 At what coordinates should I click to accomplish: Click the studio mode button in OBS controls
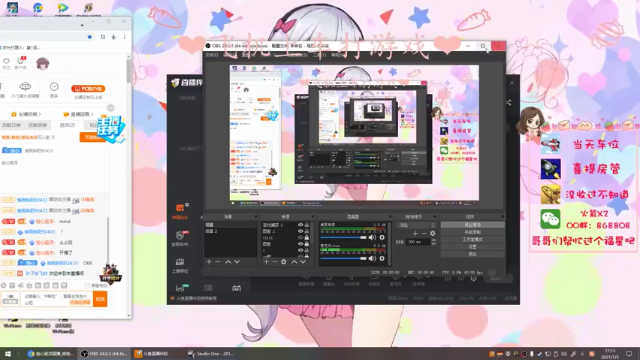click(472, 240)
